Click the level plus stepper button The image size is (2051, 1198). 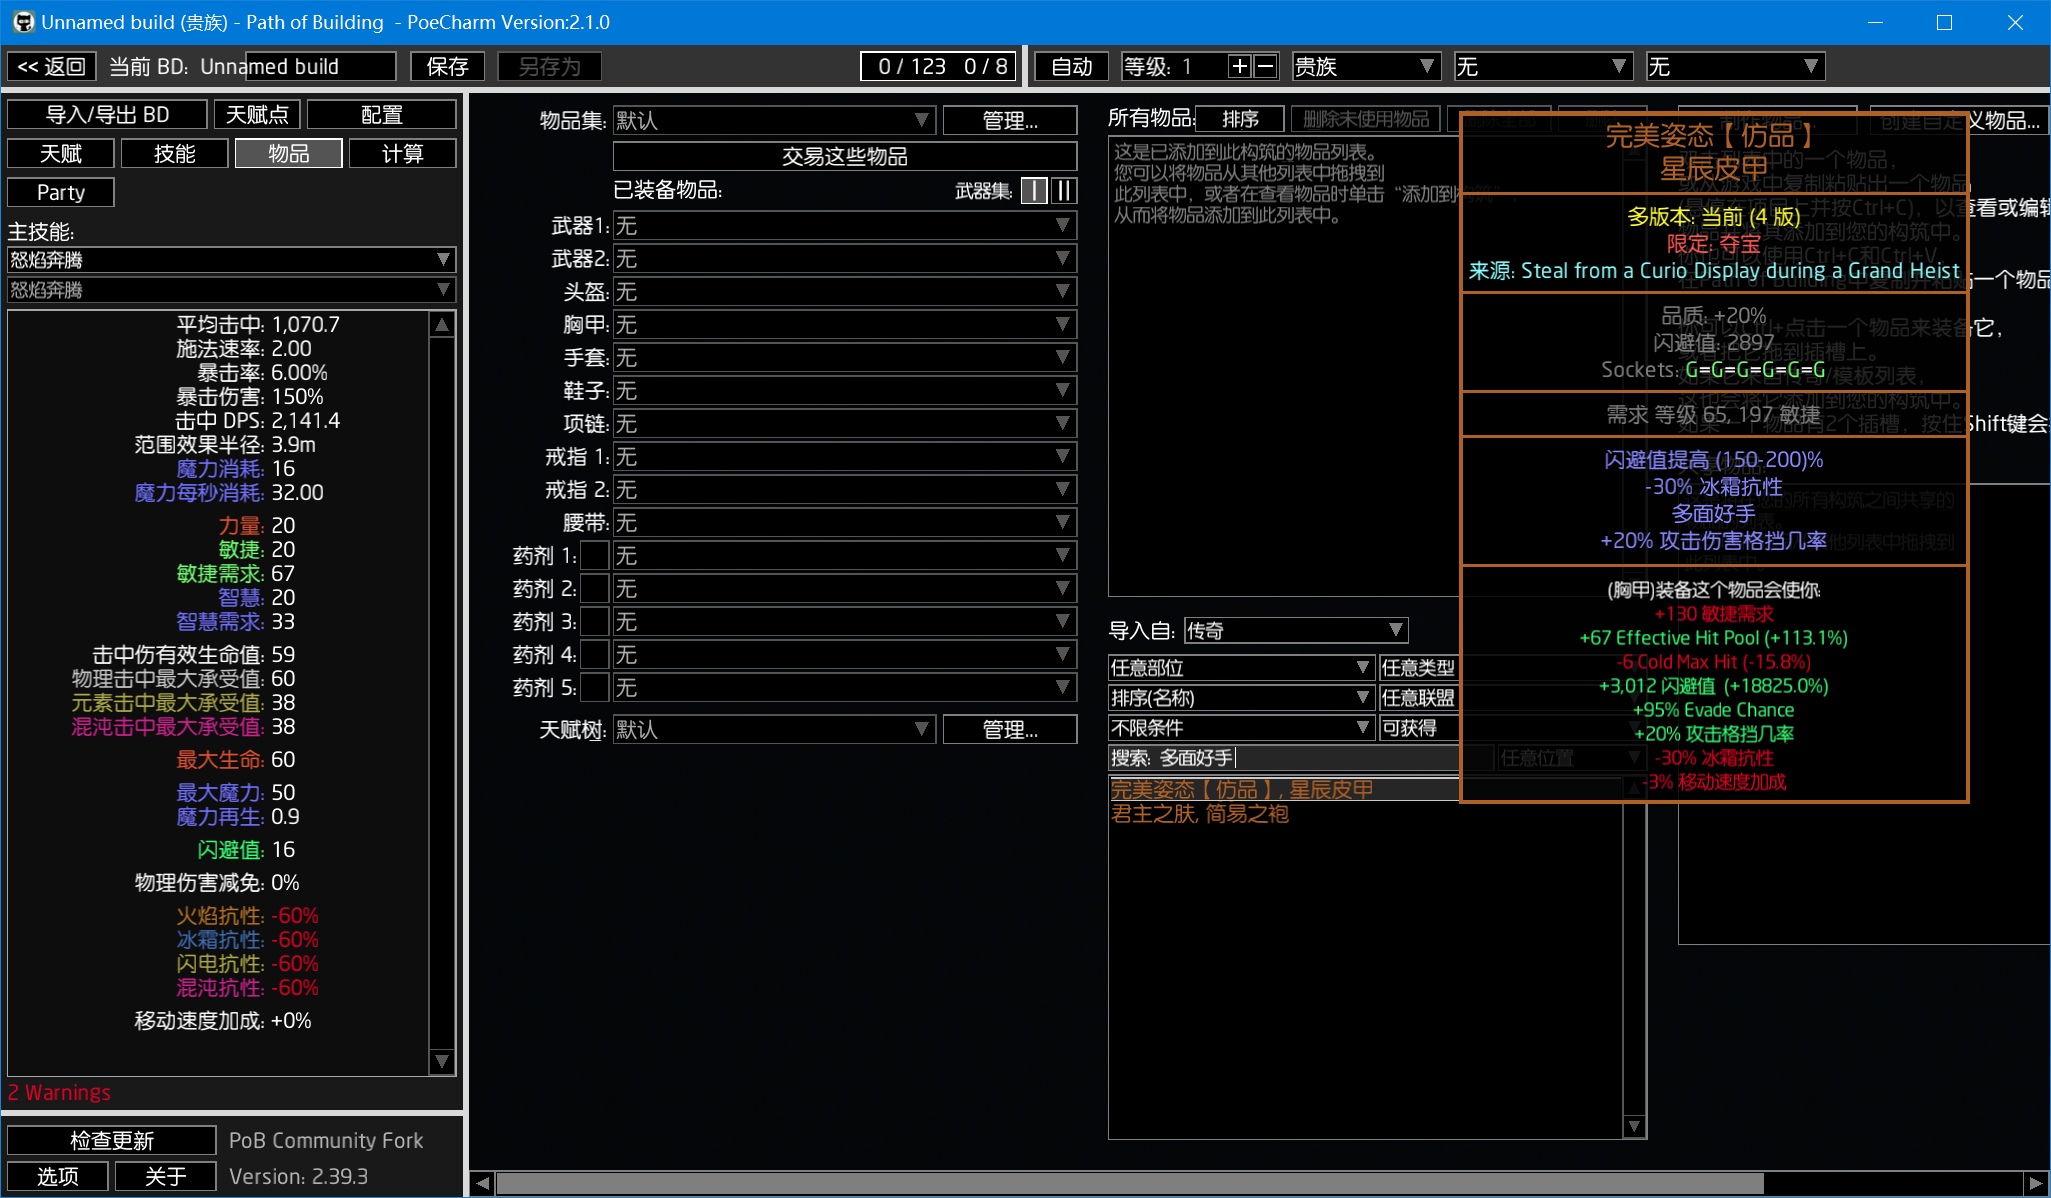coord(1240,66)
